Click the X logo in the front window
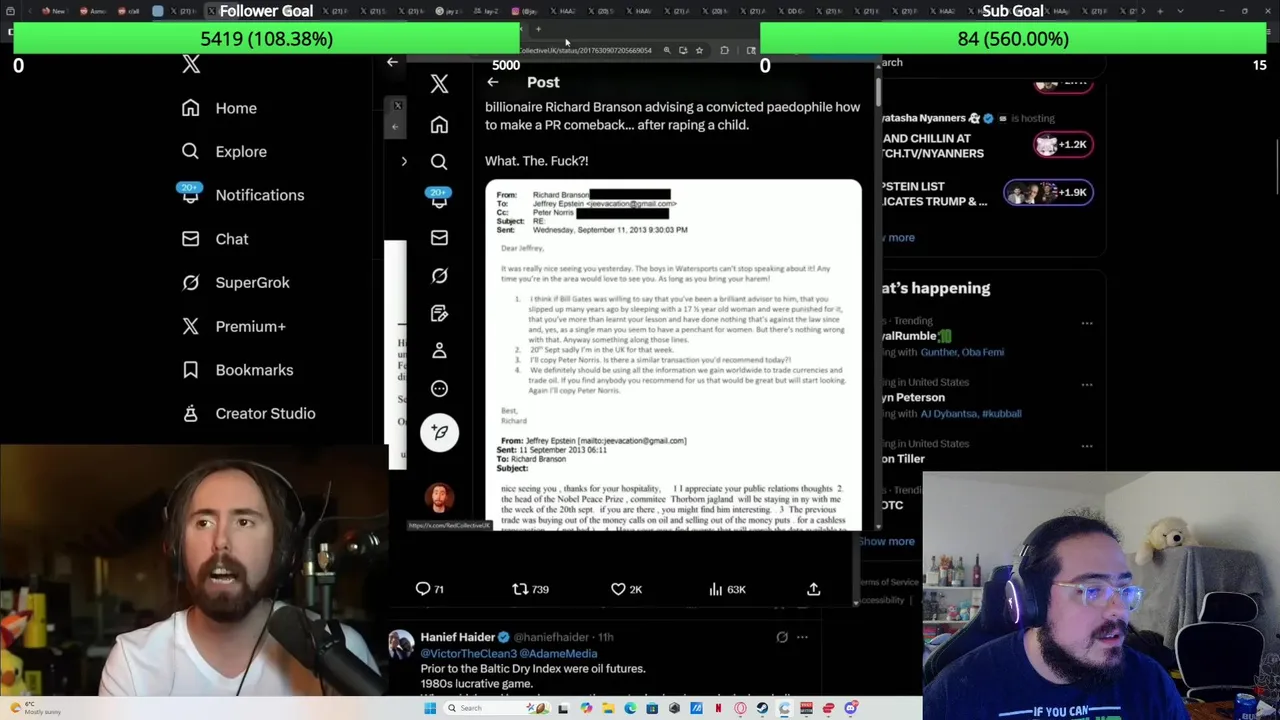Image resolution: width=1280 pixels, height=720 pixels. coord(439,84)
